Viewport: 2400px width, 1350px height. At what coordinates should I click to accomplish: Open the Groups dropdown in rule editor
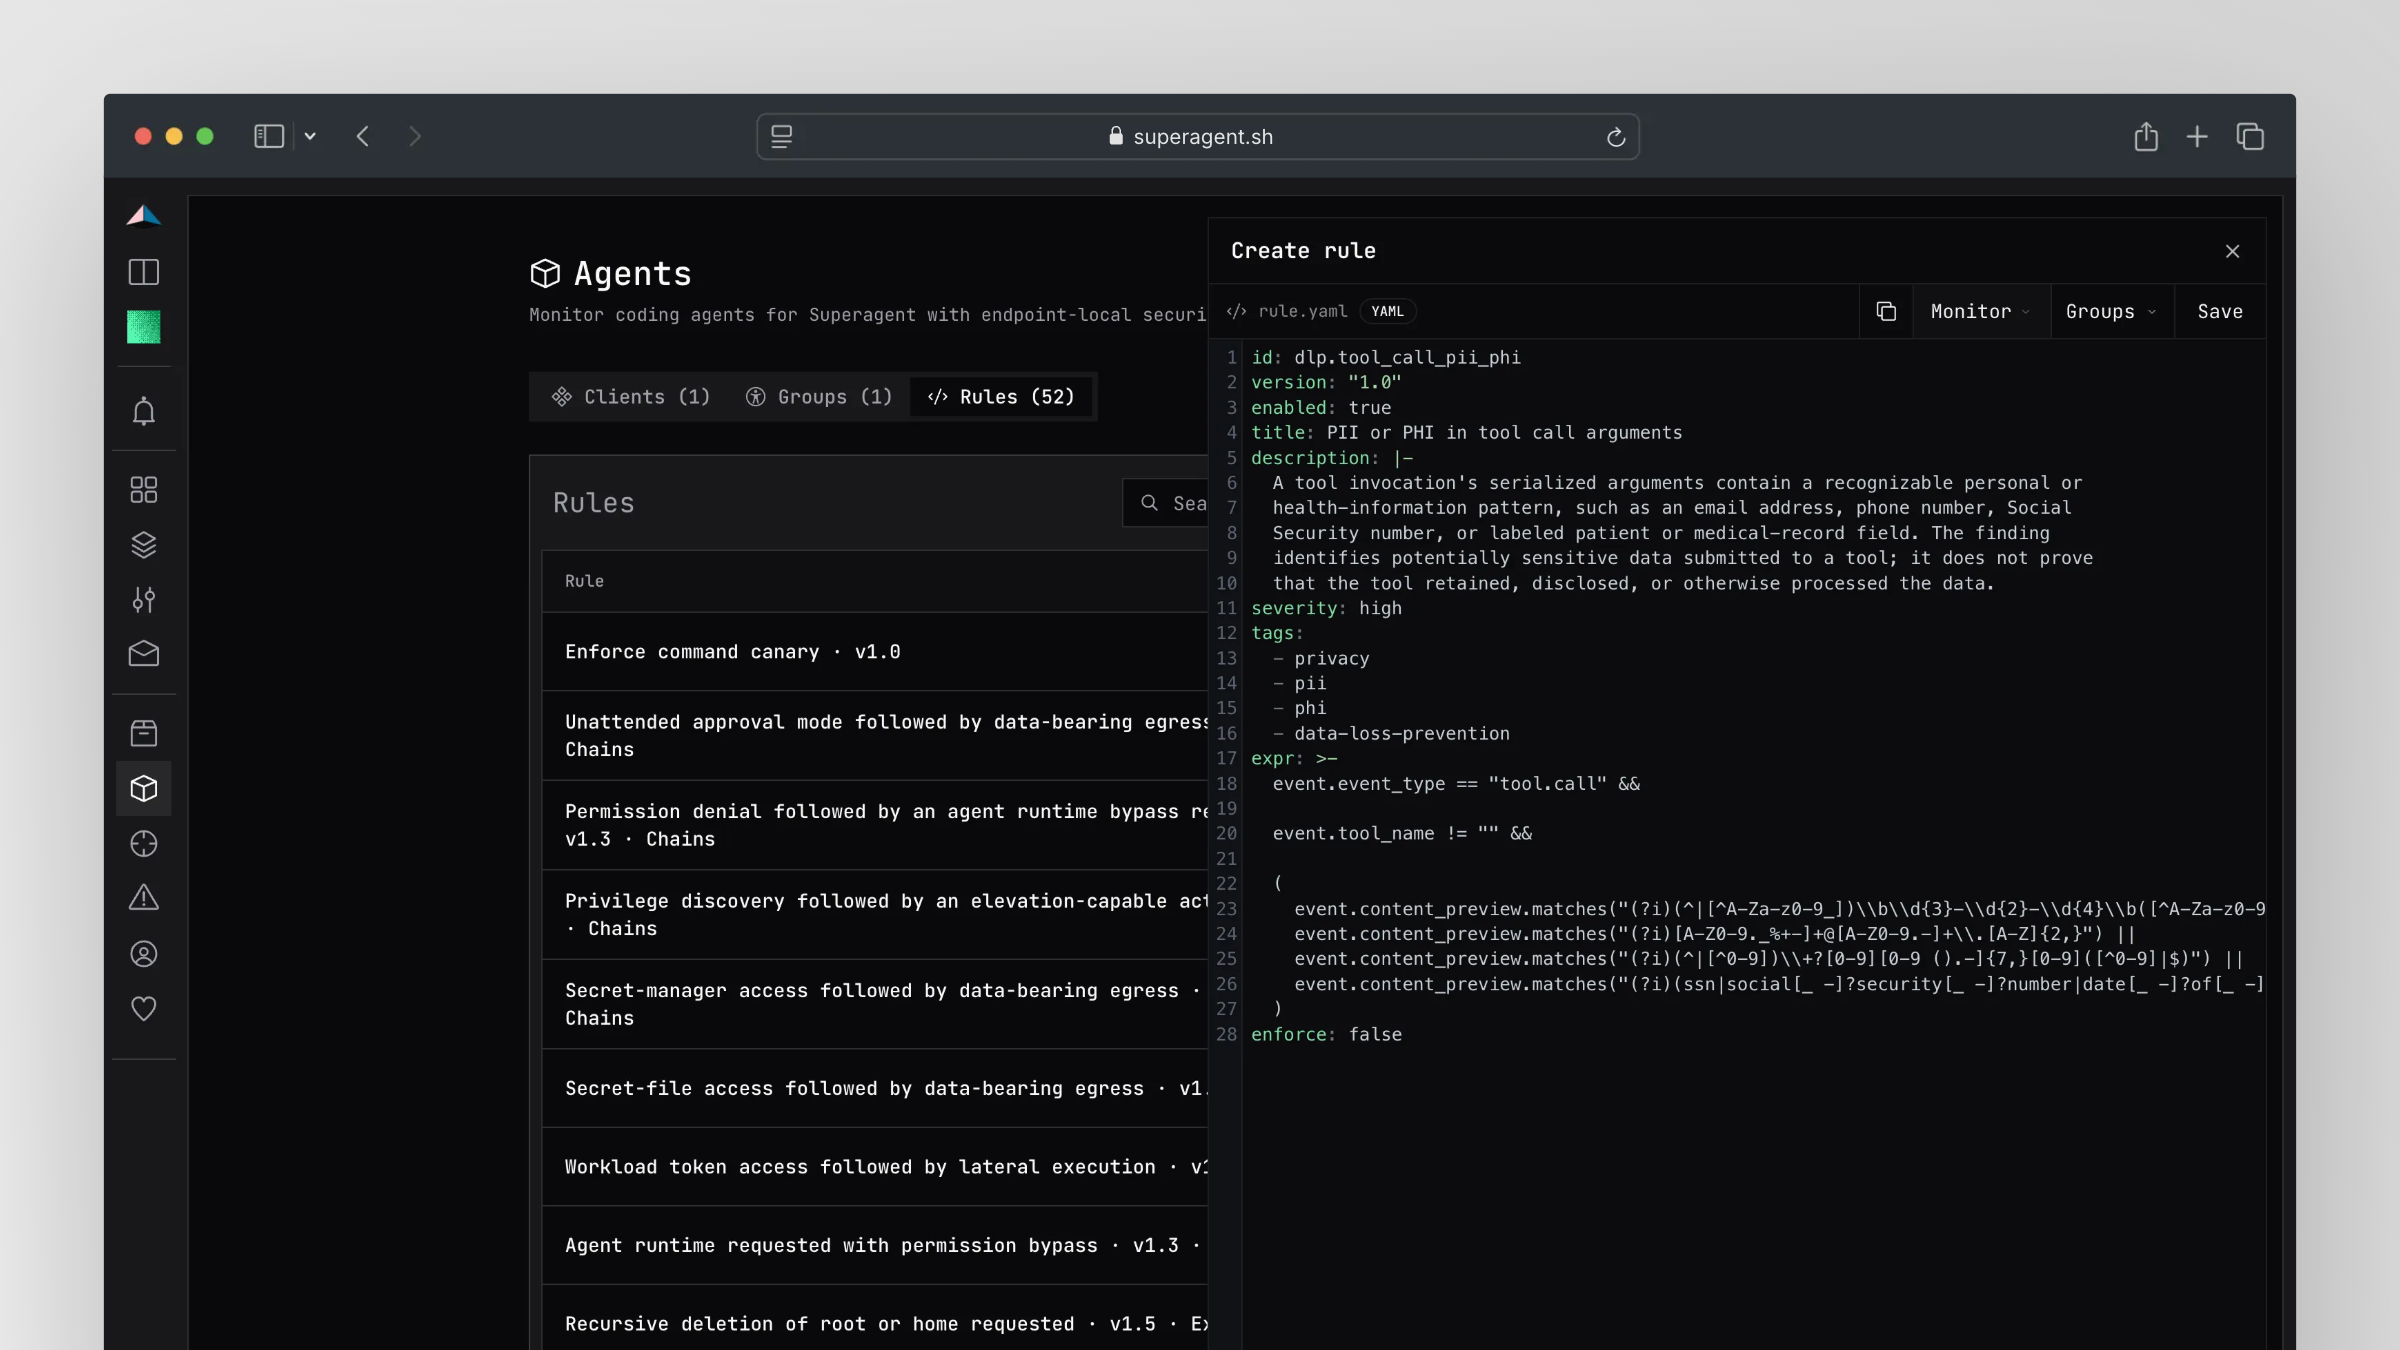click(2112, 312)
